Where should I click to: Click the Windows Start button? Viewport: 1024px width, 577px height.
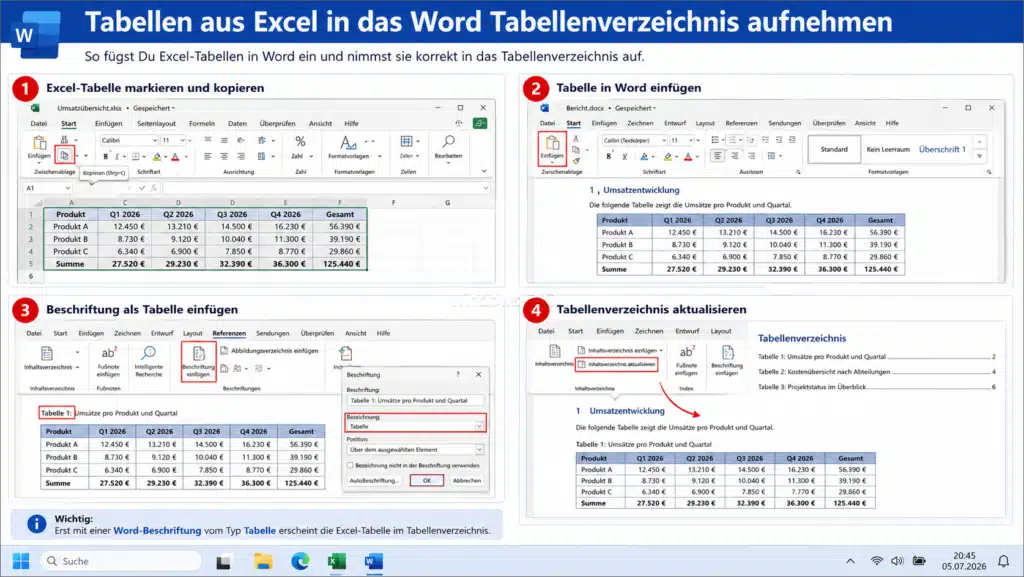21,561
